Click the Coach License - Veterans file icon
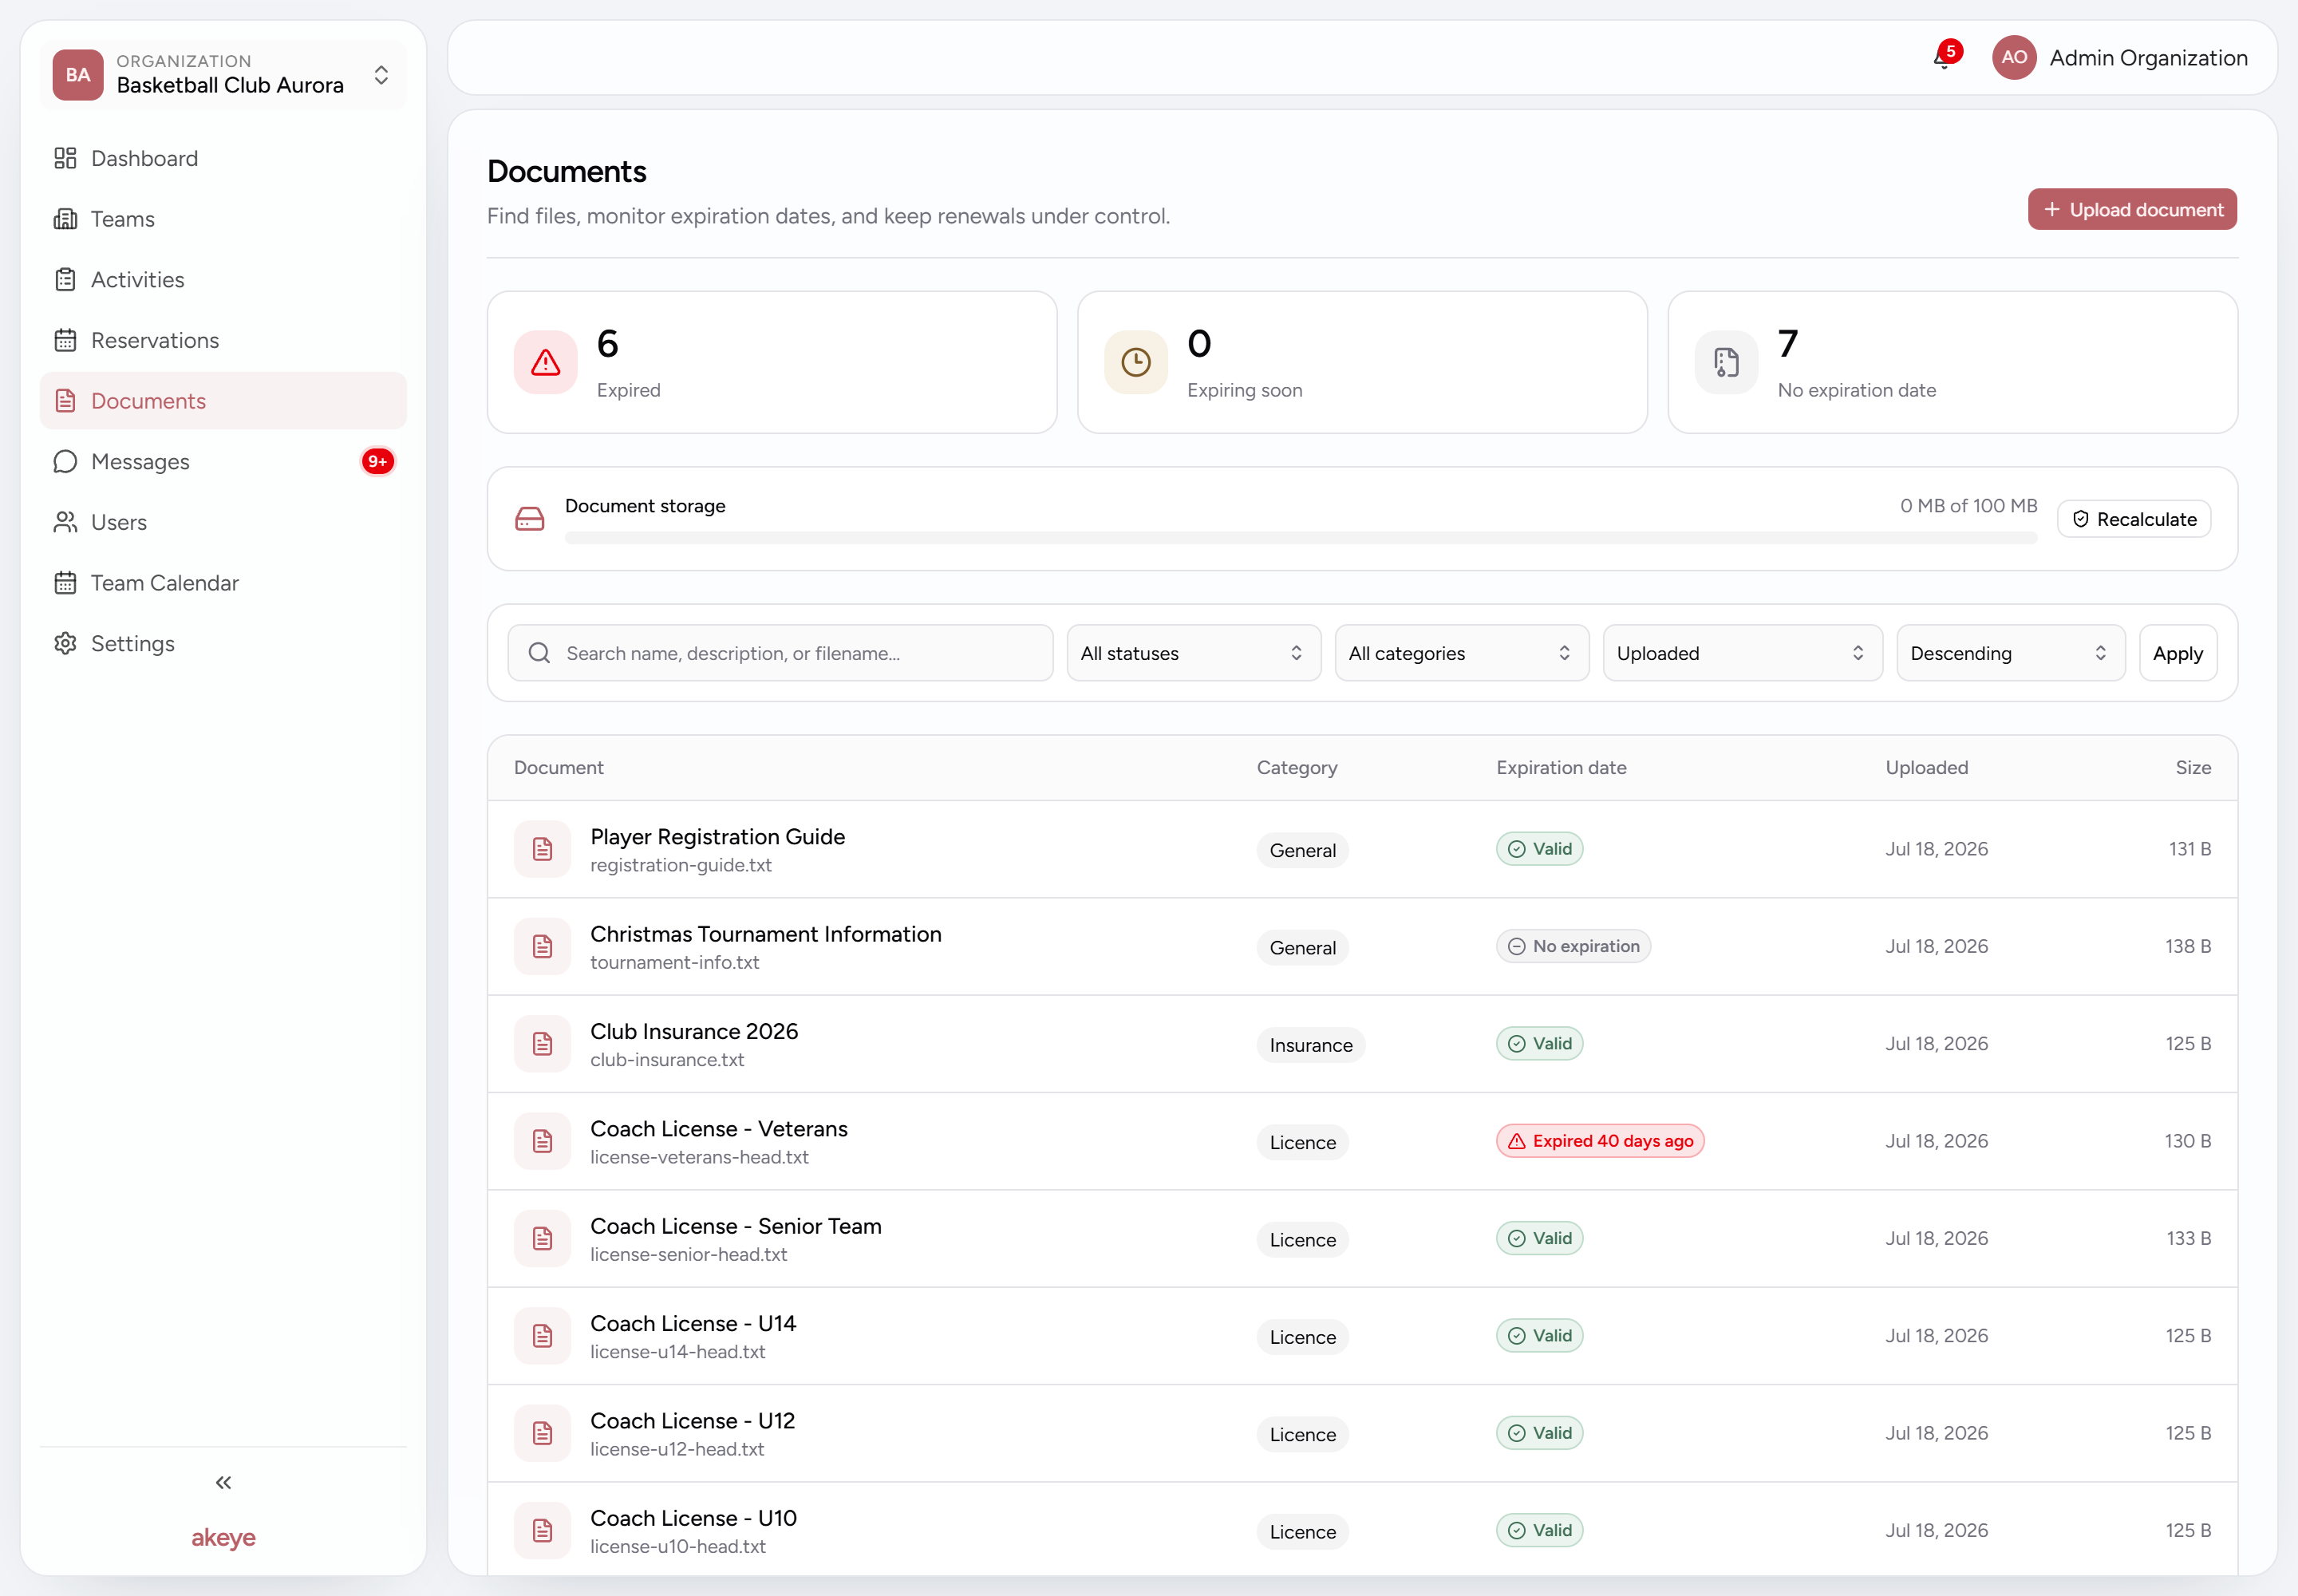Image resolution: width=2298 pixels, height=1596 pixels. tap(542, 1141)
